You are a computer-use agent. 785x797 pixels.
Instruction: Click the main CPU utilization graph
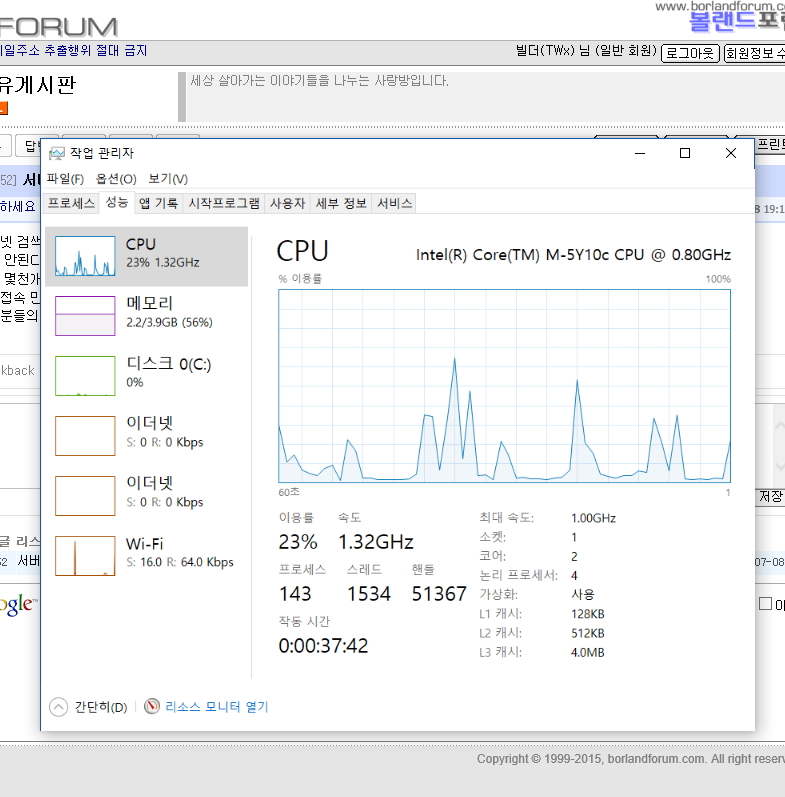click(504, 385)
